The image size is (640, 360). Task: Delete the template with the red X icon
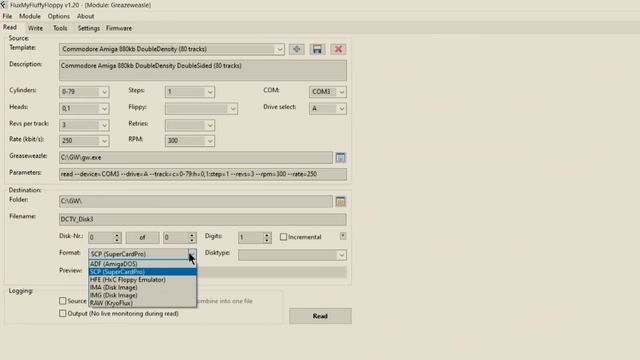coord(338,49)
